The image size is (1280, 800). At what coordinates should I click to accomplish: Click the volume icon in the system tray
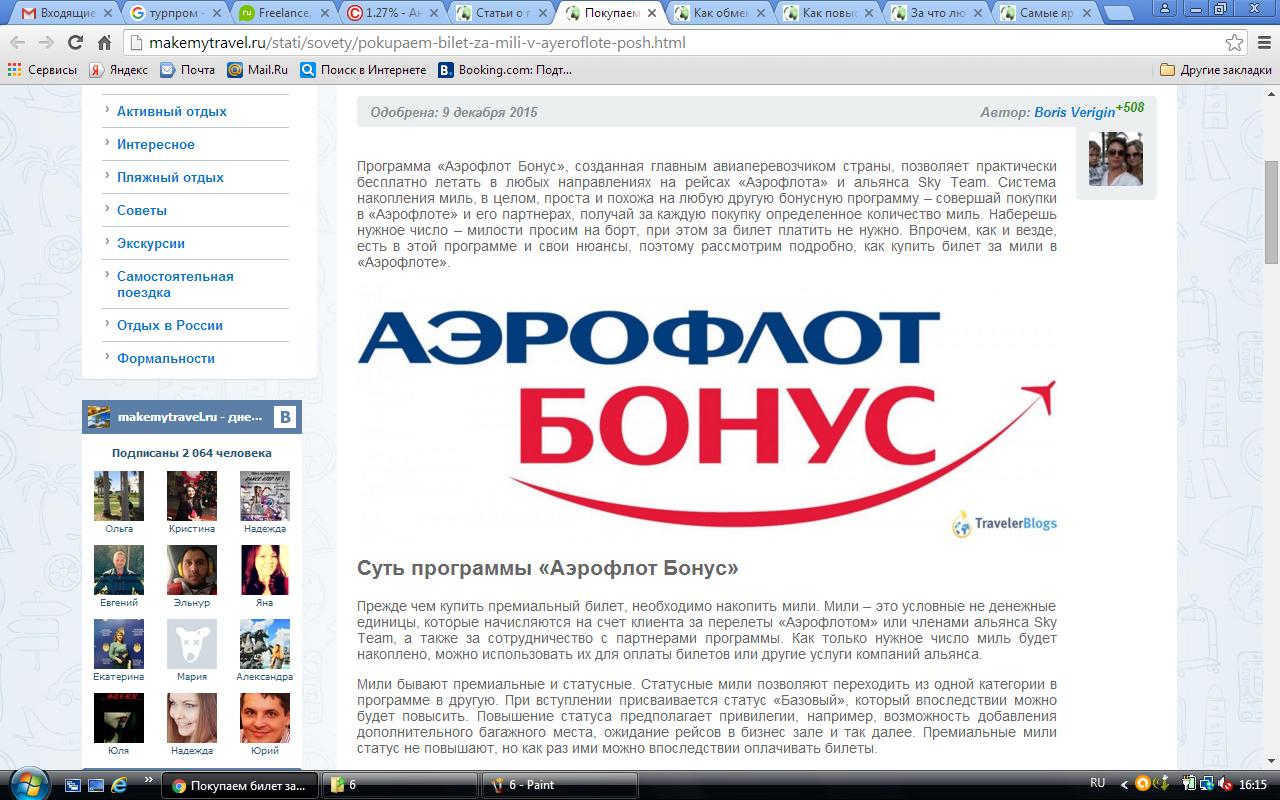[x=1225, y=785]
